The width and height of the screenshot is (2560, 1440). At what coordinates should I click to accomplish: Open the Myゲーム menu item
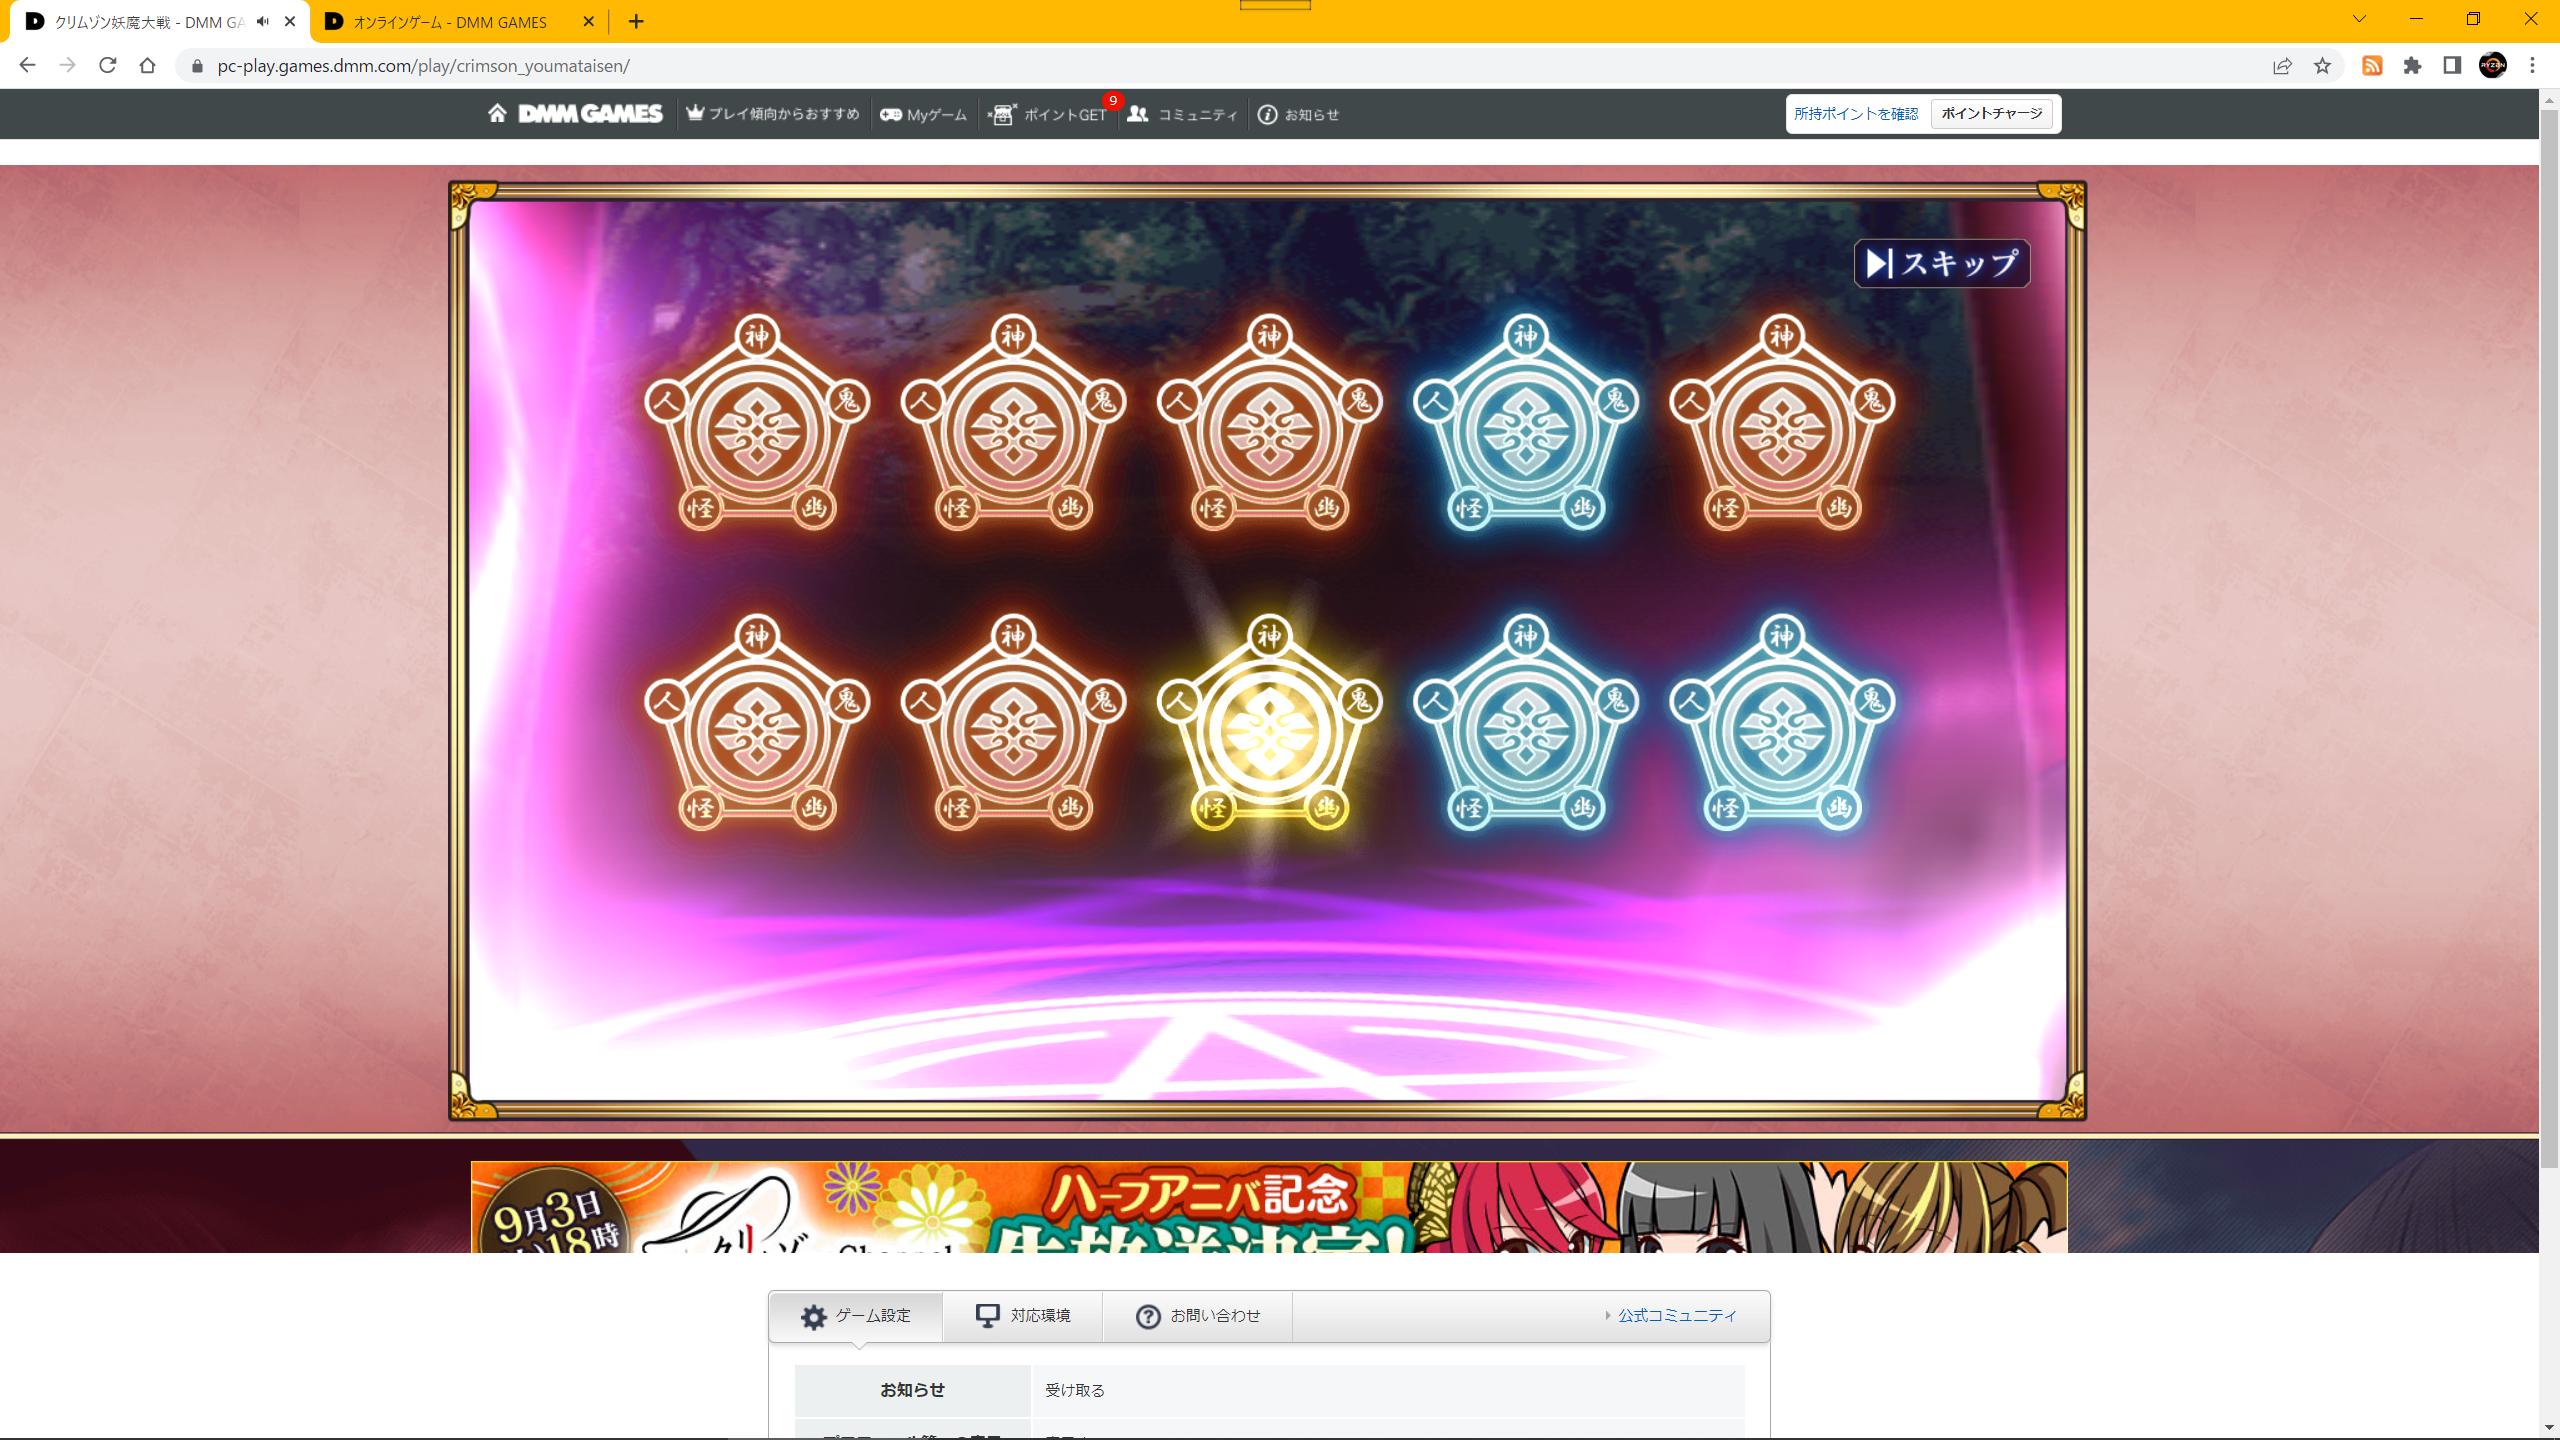(x=924, y=114)
